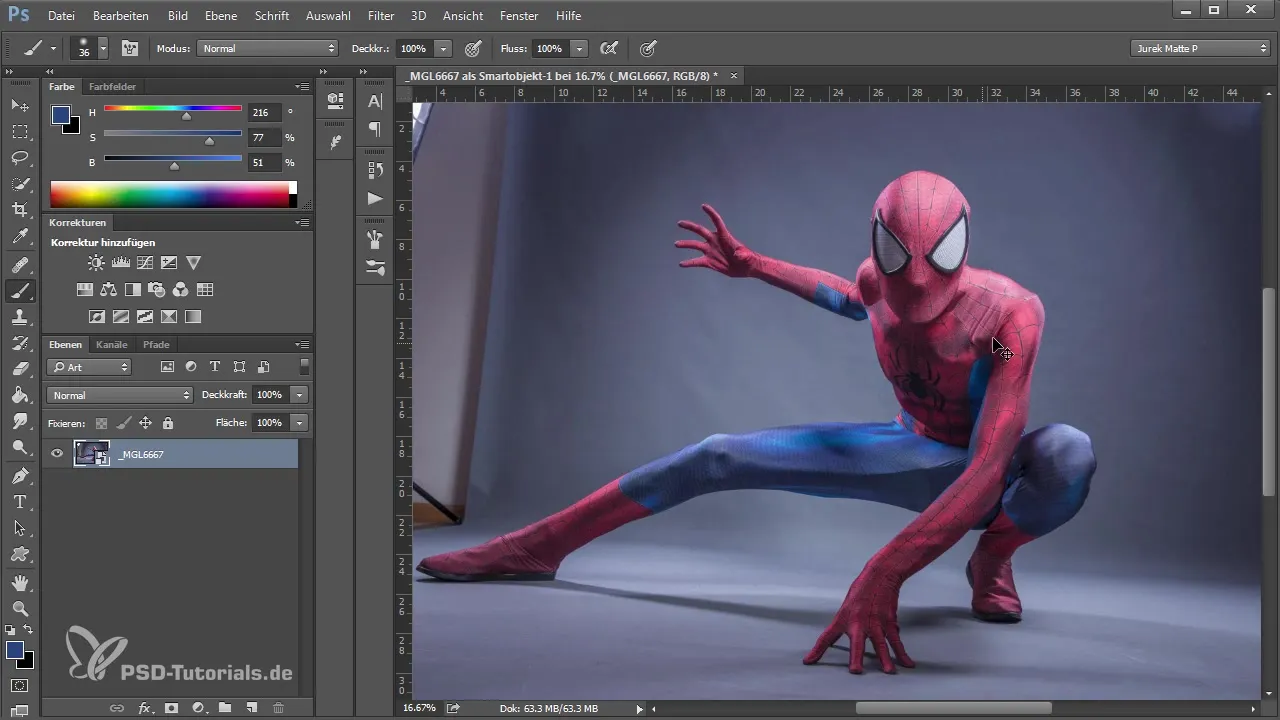
Task: Create a new group folder
Action: [x=225, y=708]
